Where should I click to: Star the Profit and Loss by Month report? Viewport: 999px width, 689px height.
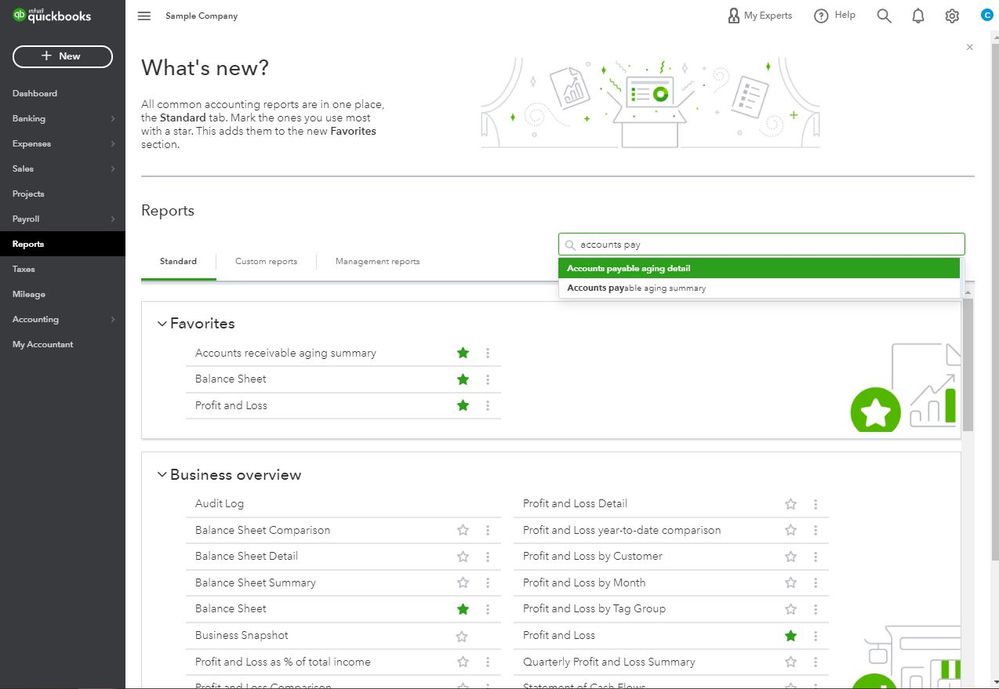(791, 583)
